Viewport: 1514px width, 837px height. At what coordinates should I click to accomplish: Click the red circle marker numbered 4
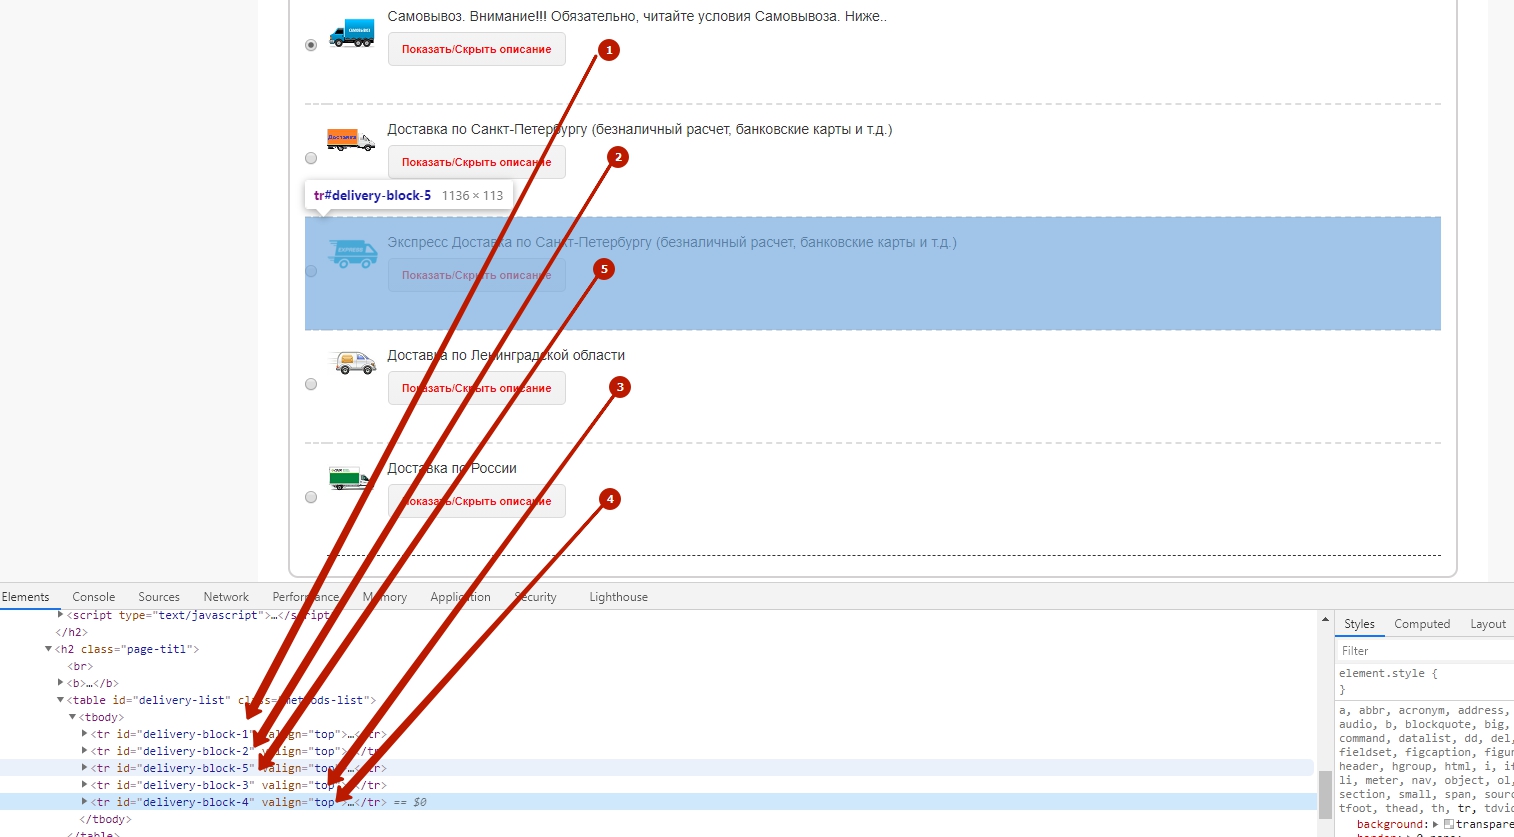point(610,499)
